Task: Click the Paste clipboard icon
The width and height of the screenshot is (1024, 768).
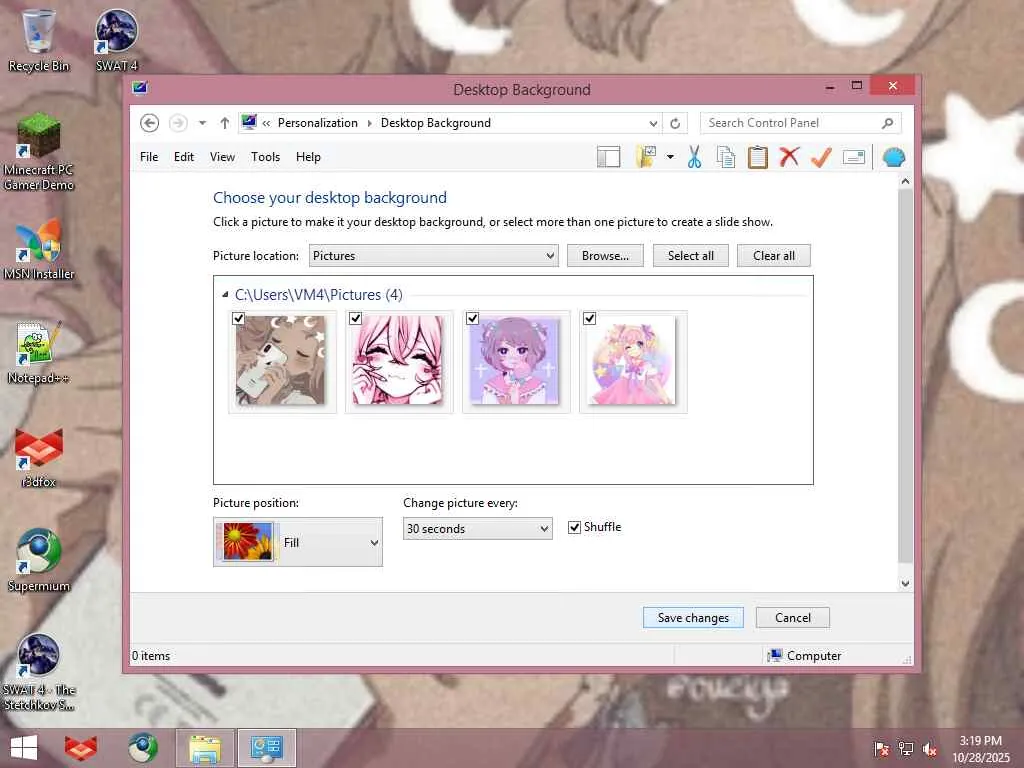Action: pos(758,157)
